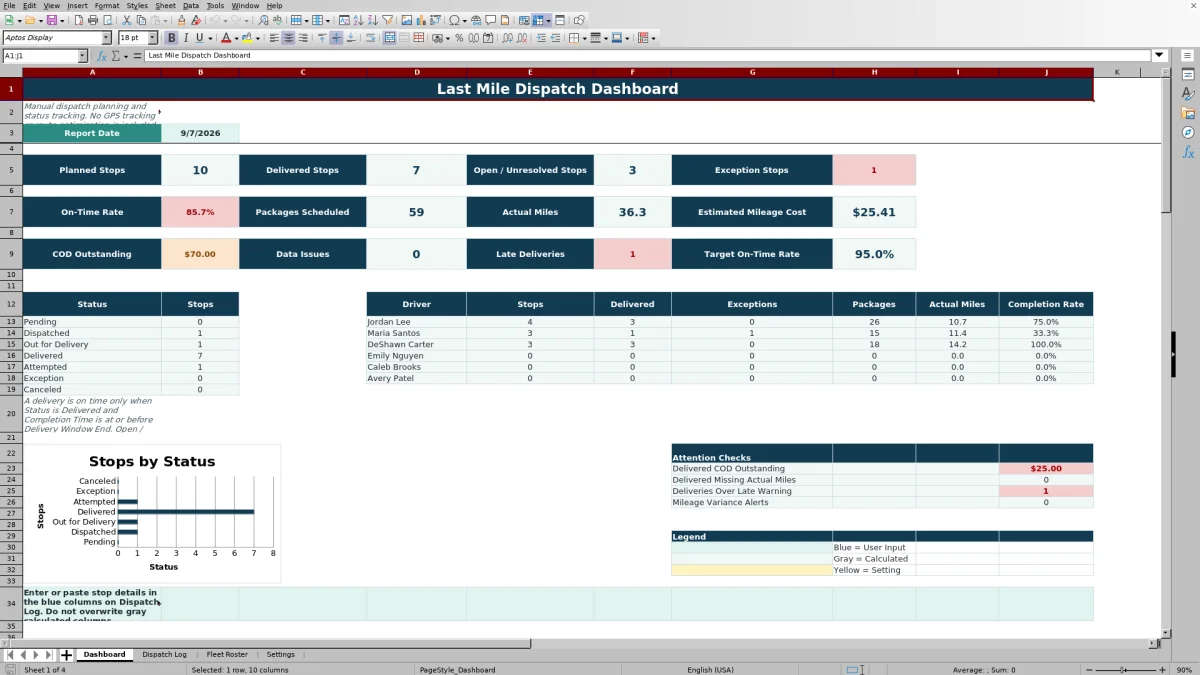Click column header G

752,72
